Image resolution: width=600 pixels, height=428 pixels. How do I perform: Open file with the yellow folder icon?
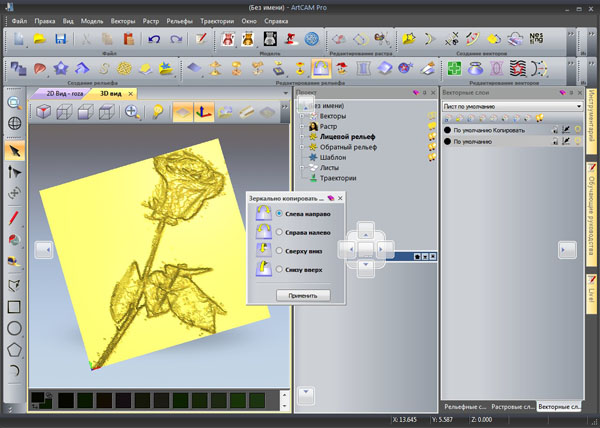40,39
